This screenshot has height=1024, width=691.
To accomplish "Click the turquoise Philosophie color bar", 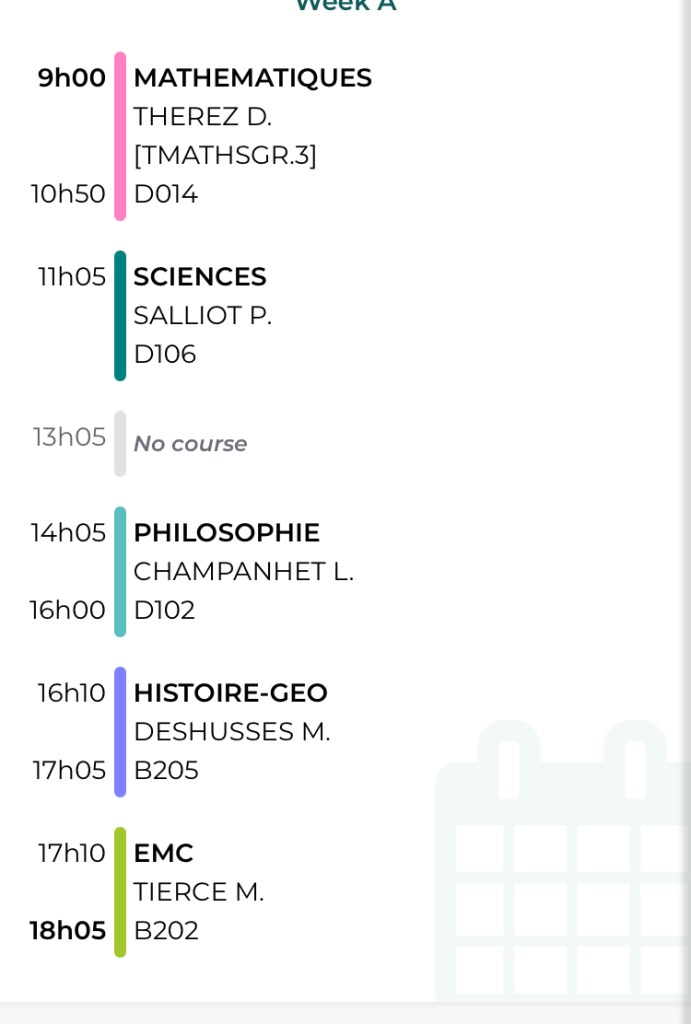I will click(120, 572).
